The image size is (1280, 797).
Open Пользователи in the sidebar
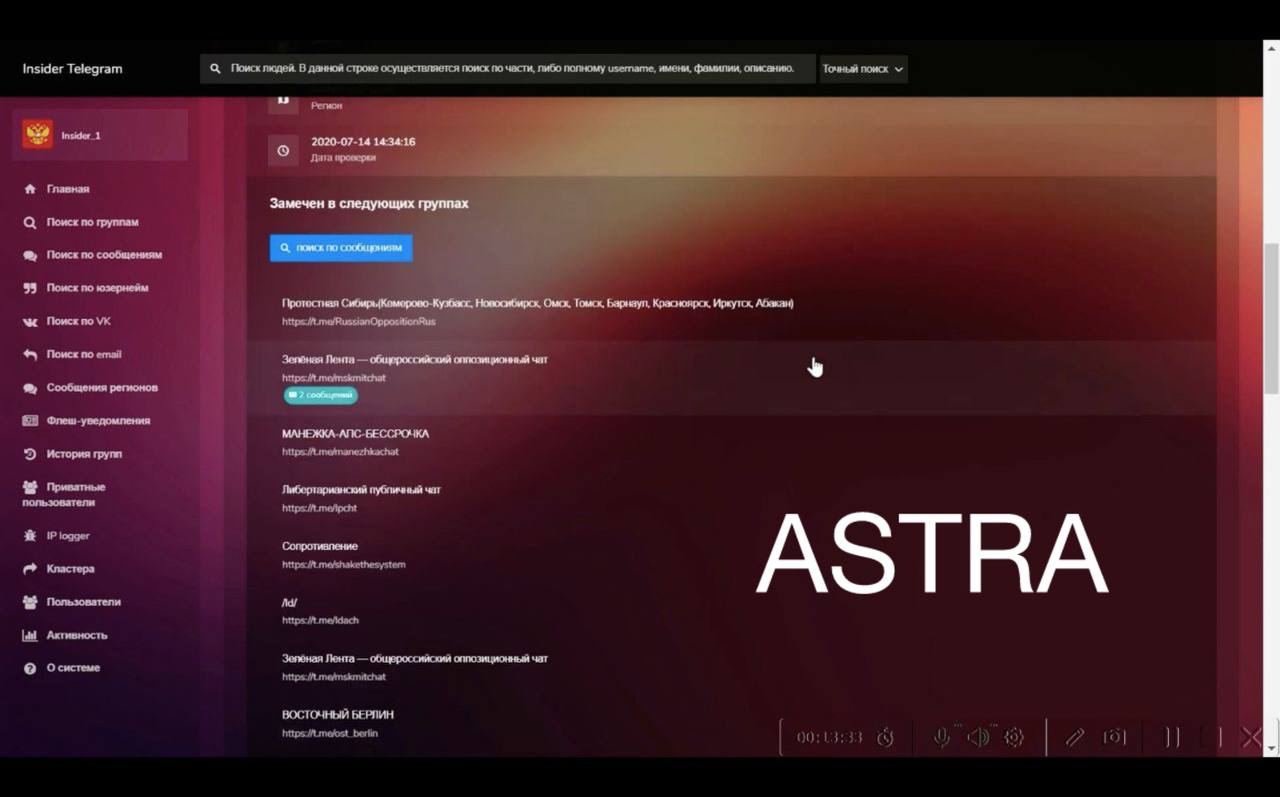coord(83,602)
